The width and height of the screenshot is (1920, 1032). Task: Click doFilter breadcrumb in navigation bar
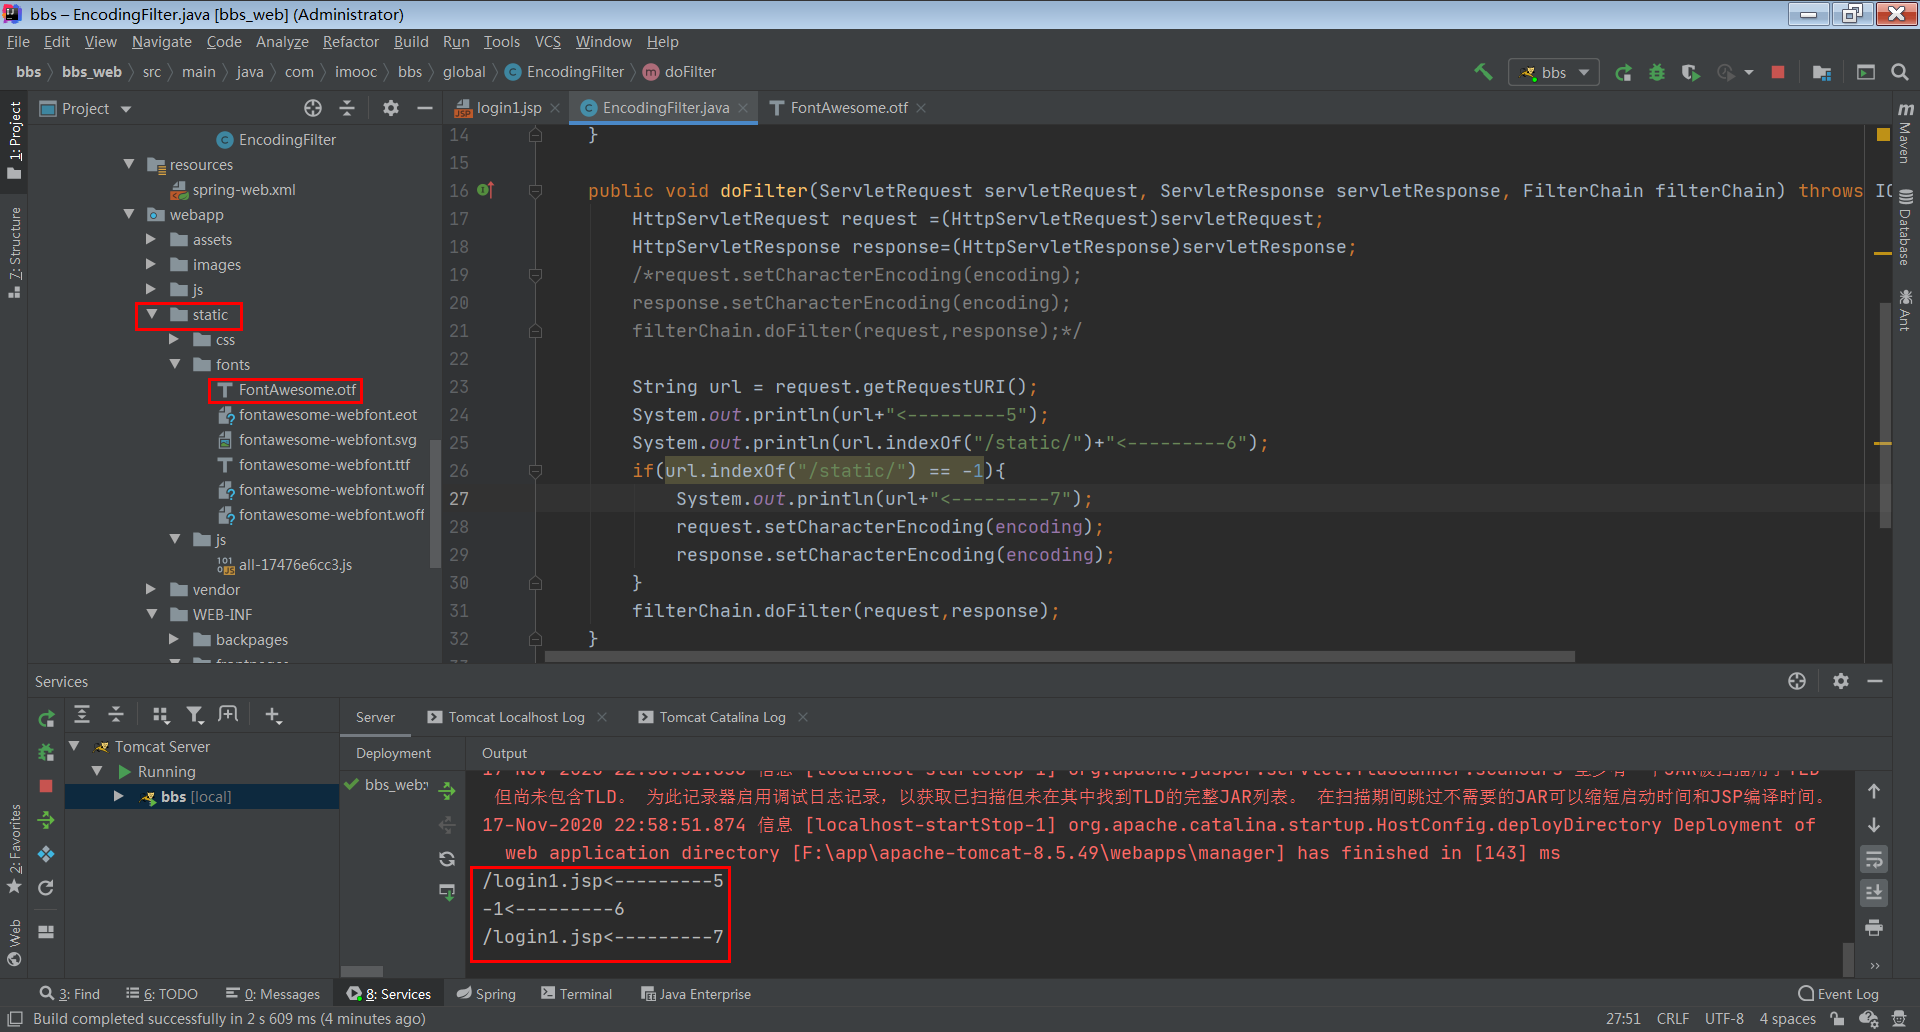(x=680, y=72)
